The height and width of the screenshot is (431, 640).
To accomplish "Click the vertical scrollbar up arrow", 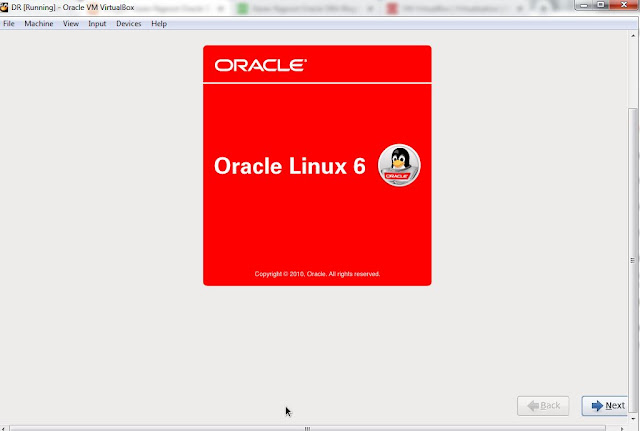I will [x=633, y=36].
